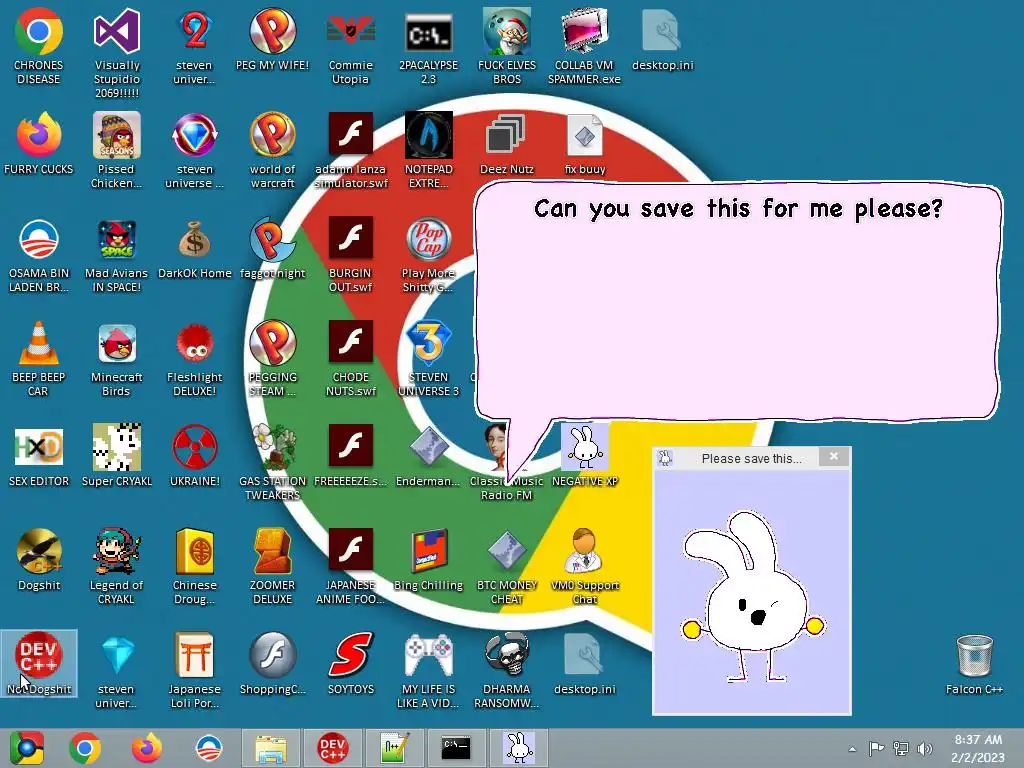Open the command prompt taskbar button
The width and height of the screenshot is (1024, 768).
pos(456,748)
